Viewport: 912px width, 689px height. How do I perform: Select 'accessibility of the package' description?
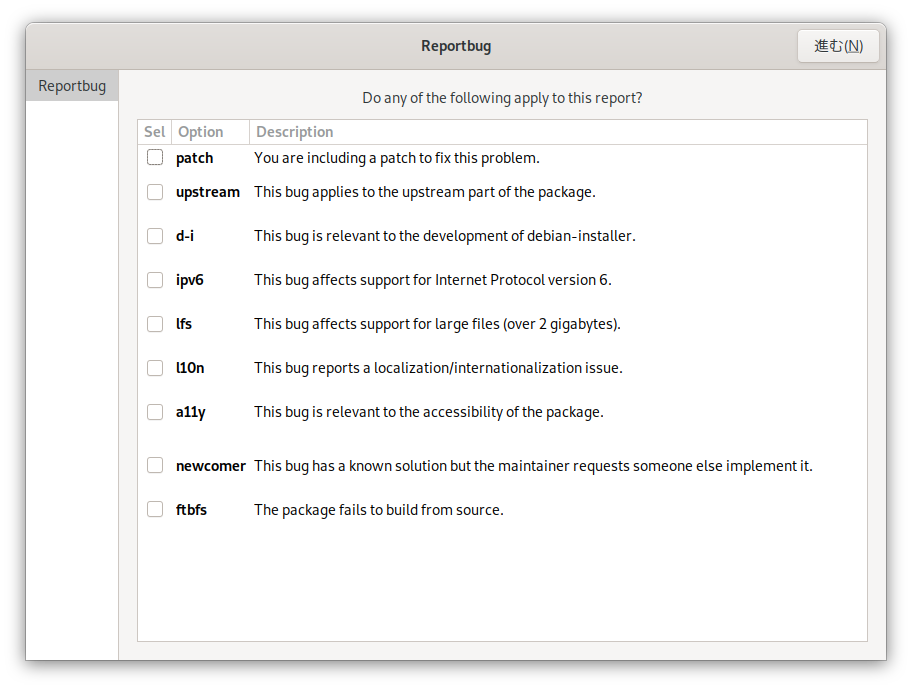point(429,412)
